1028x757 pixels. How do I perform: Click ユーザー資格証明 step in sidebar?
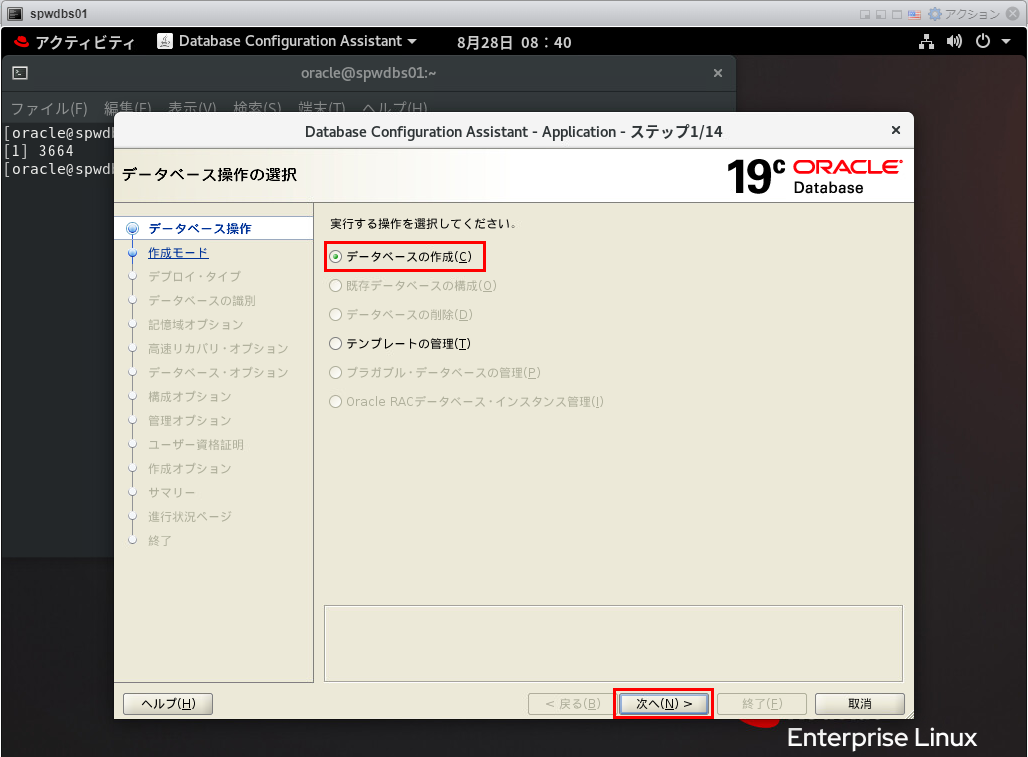click(x=195, y=444)
